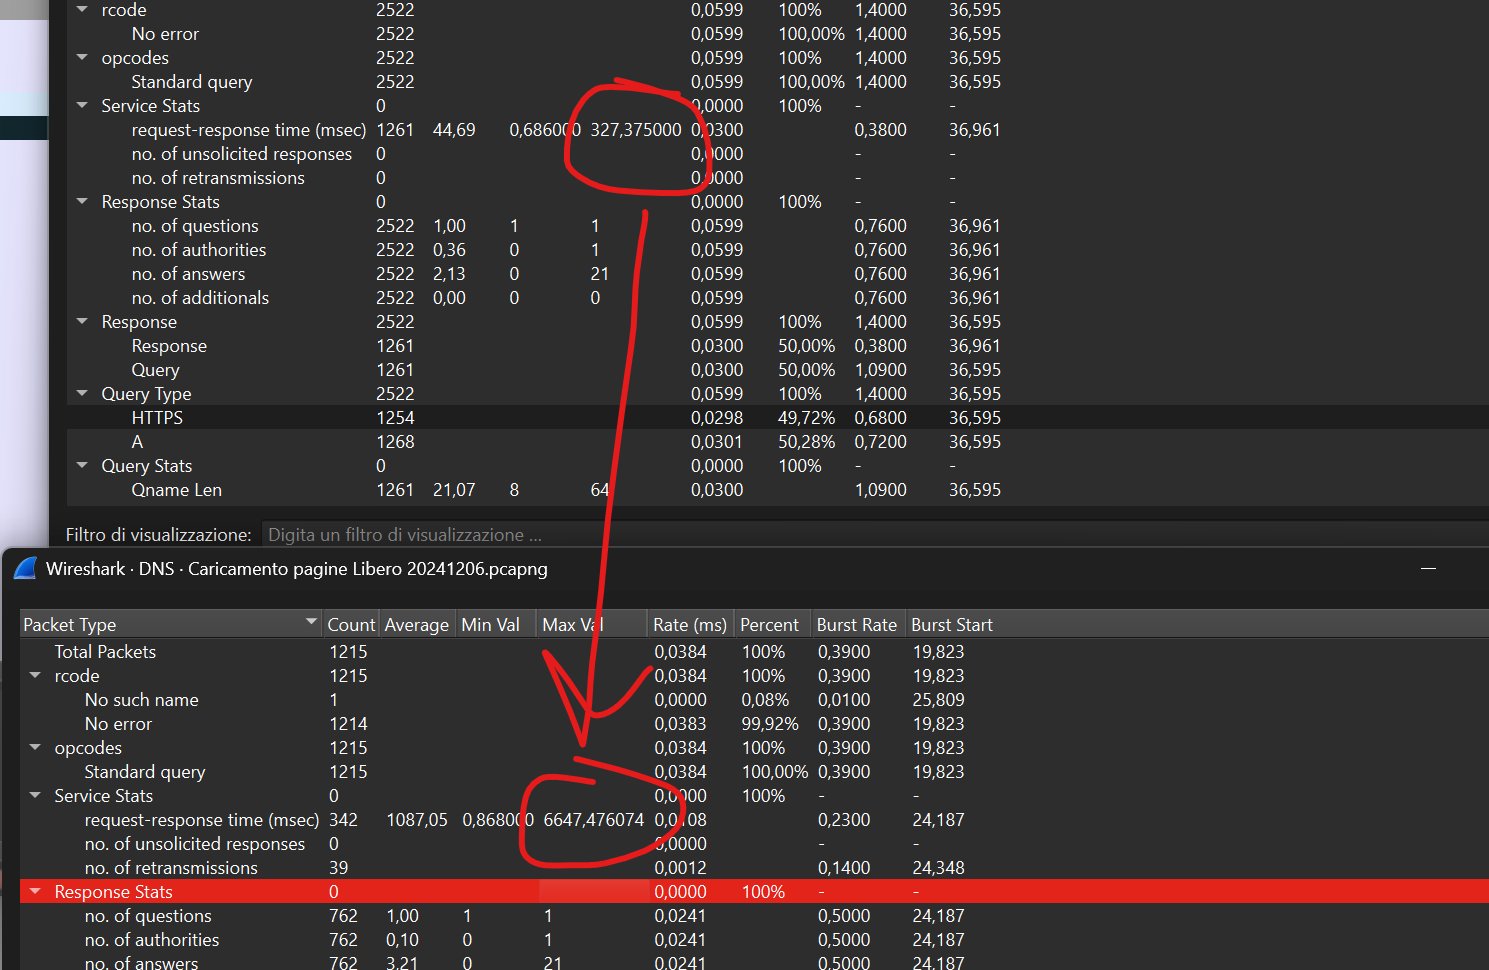Viewport: 1489px width, 970px height.
Task: Sort by the Max Val column header
Action: tap(572, 625)
